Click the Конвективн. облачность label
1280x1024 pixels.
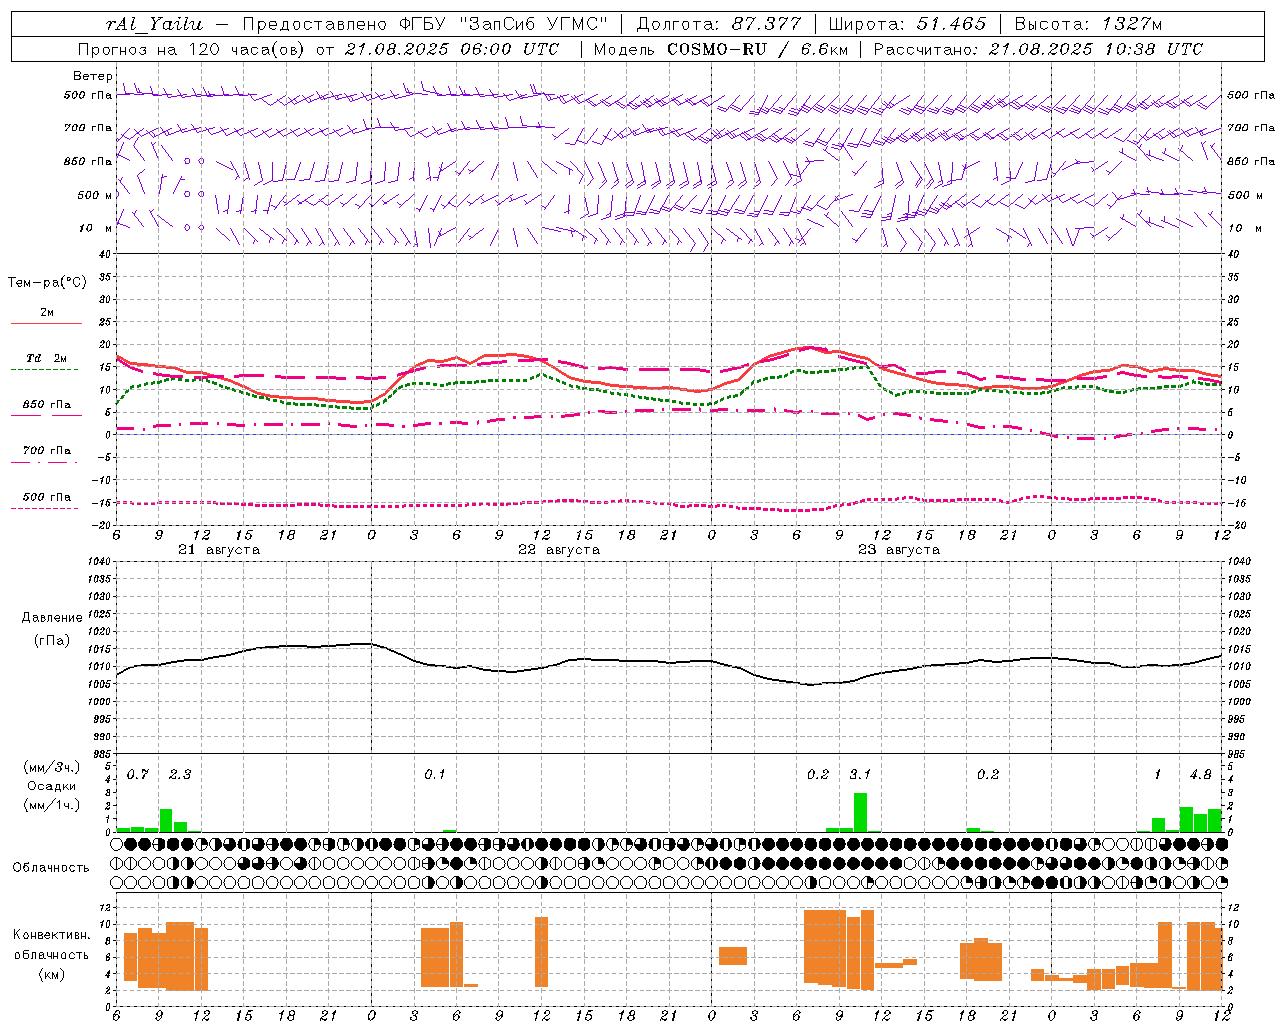pos(51,945)
